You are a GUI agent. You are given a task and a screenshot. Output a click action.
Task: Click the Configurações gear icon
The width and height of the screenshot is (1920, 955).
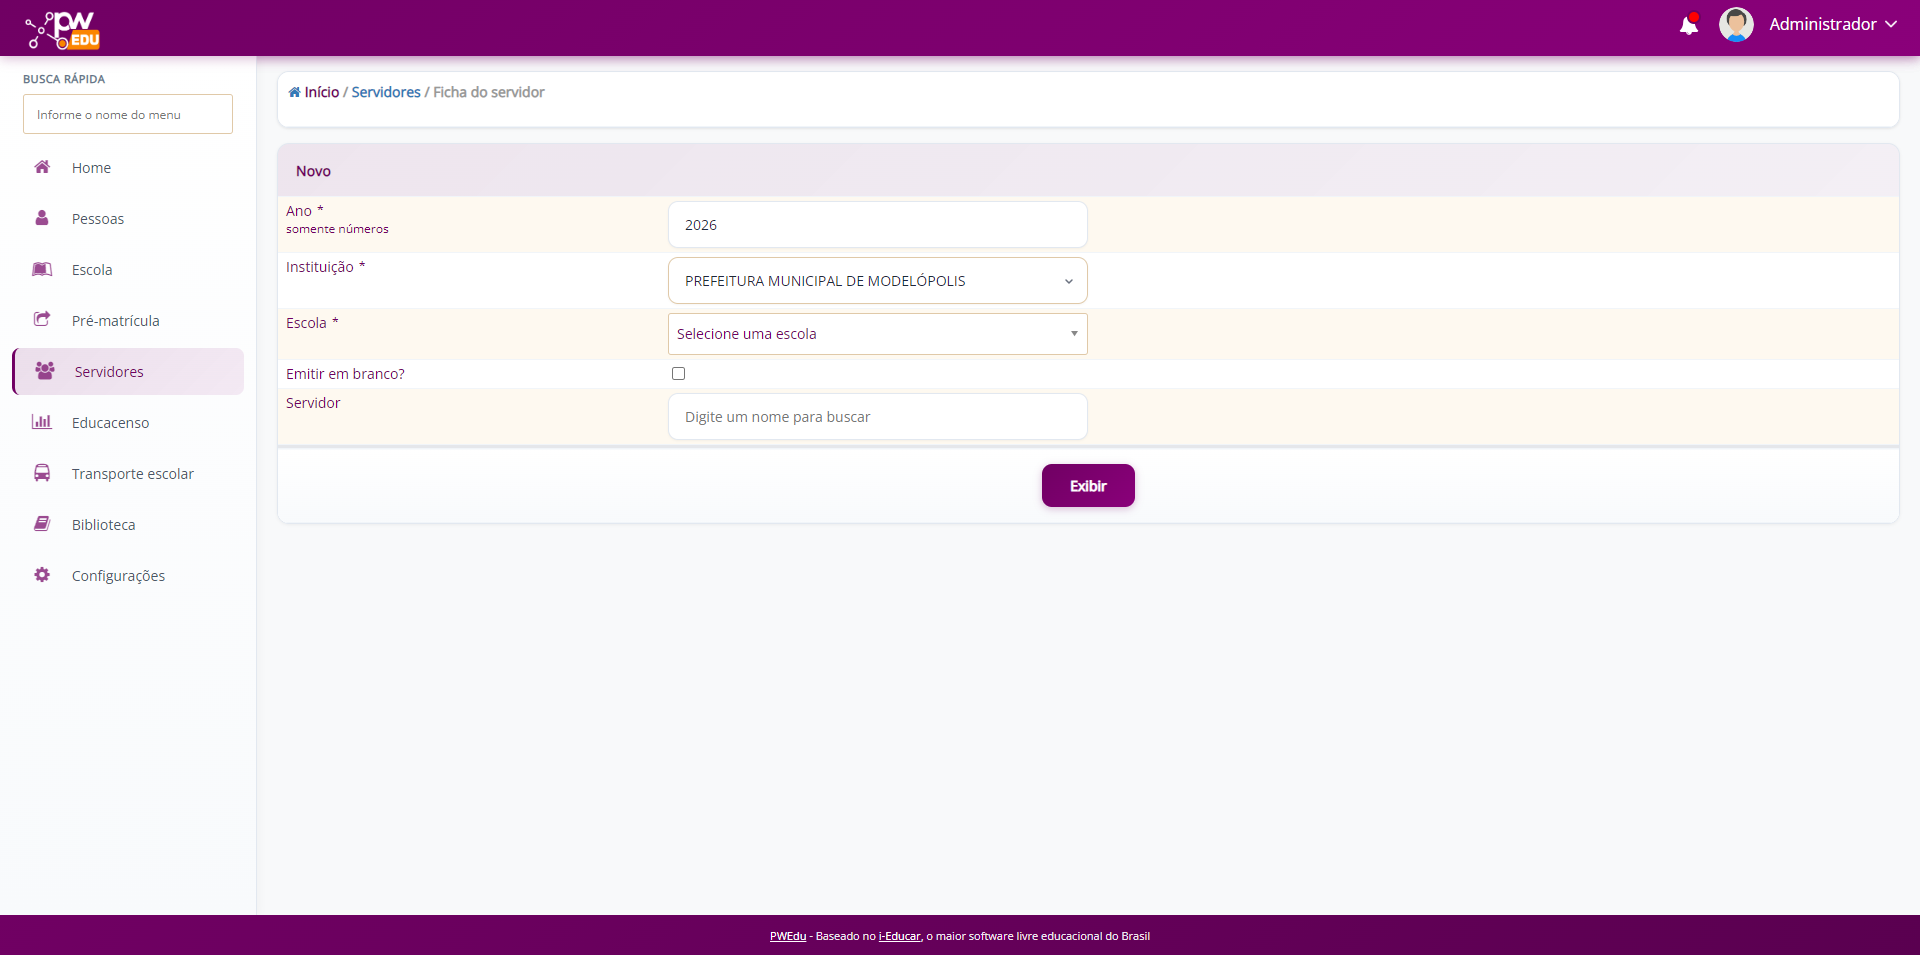coord(42,575)
